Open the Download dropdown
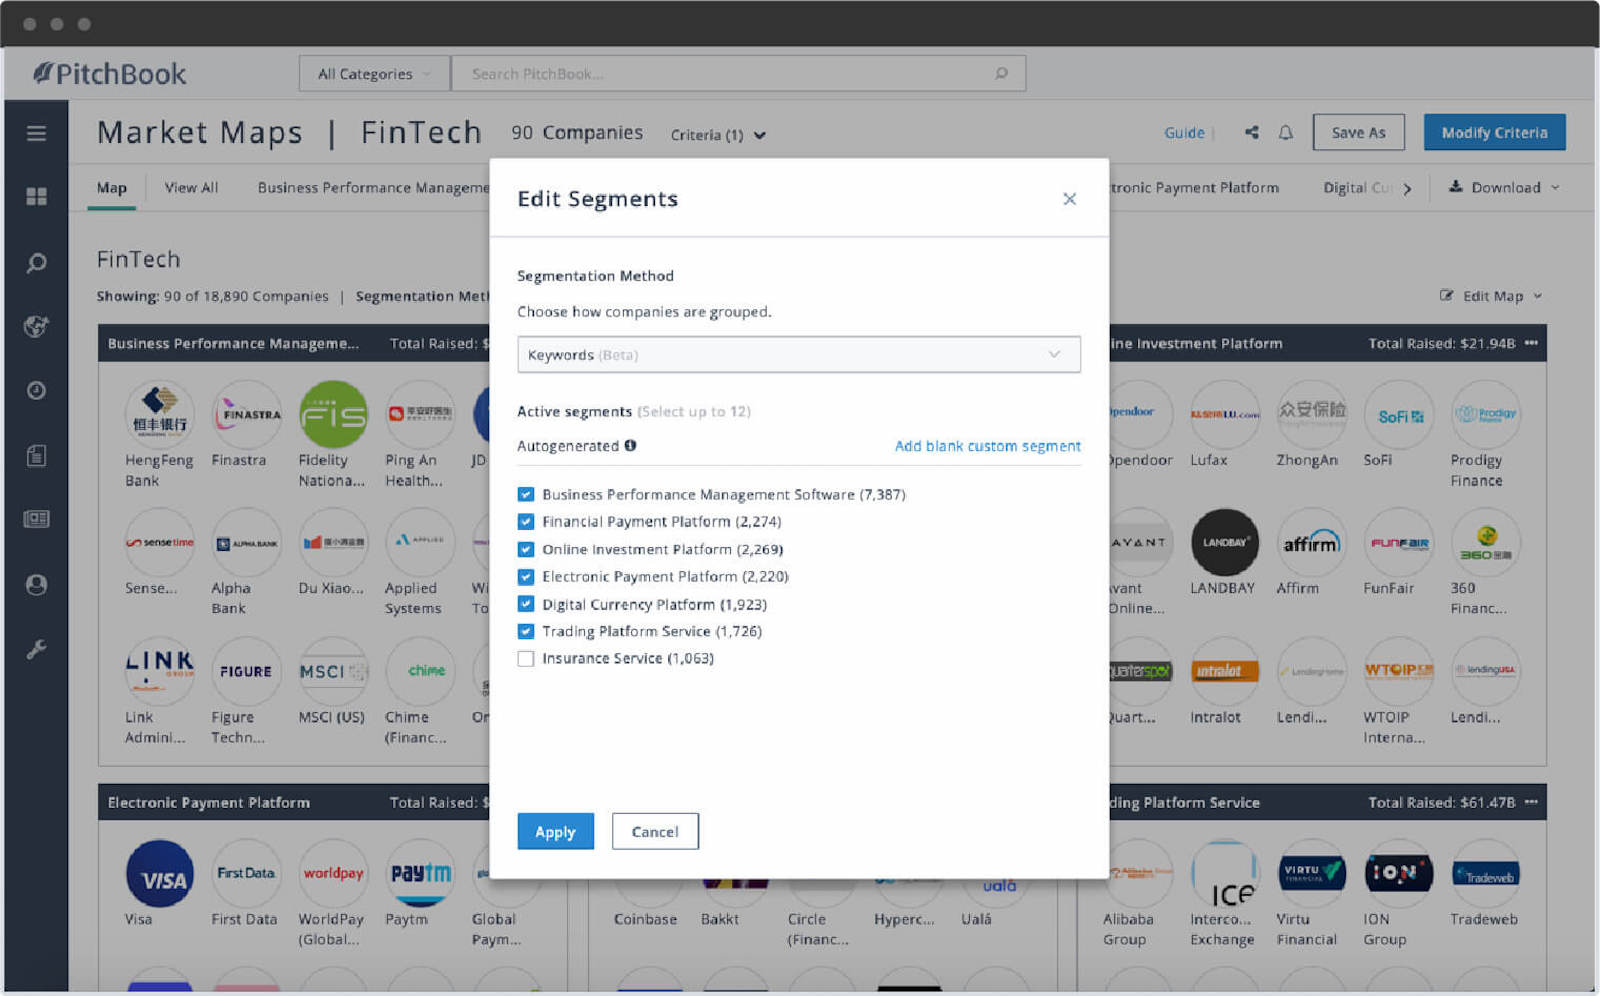Image resolution: width=1600 pixels, height=996 pixels. click(x=1504, y=187)
